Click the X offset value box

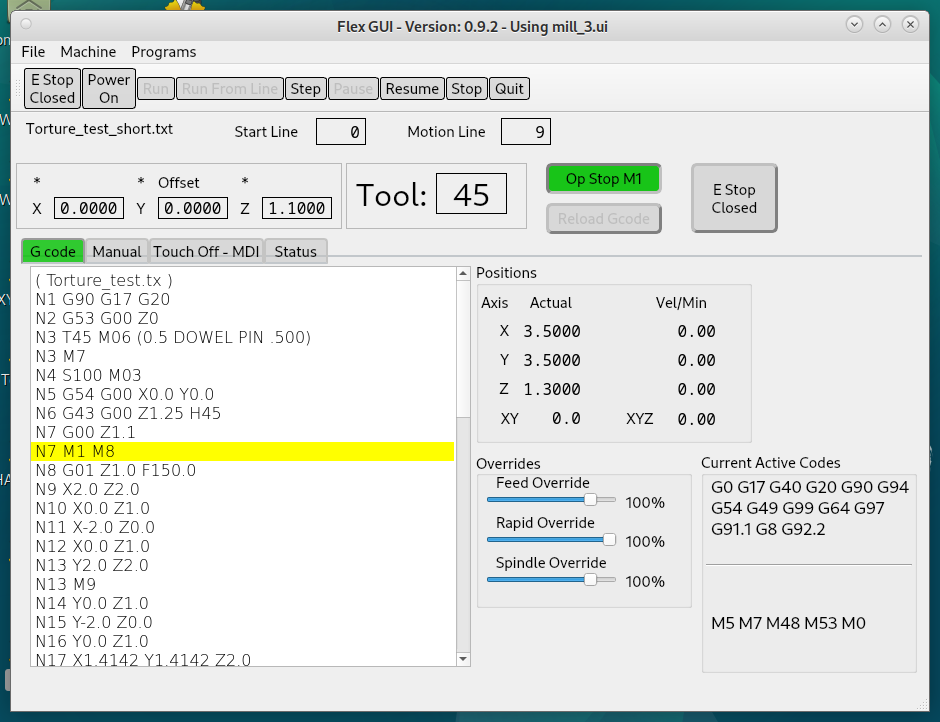[89, 208]
